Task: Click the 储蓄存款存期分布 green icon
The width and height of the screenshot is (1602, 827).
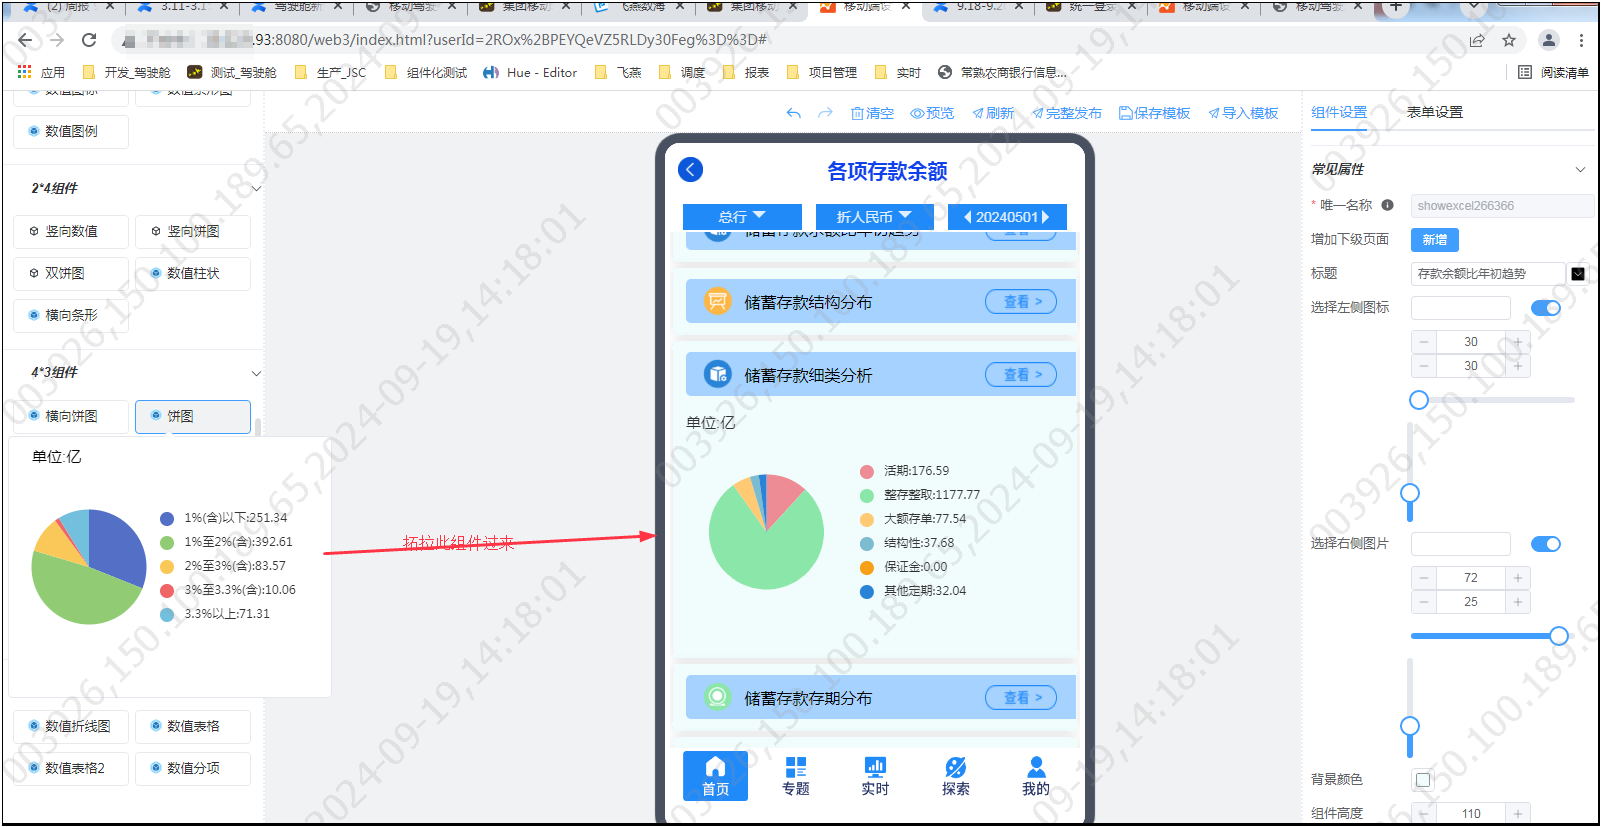Action: pyautogui.click(x=717, y=697)
